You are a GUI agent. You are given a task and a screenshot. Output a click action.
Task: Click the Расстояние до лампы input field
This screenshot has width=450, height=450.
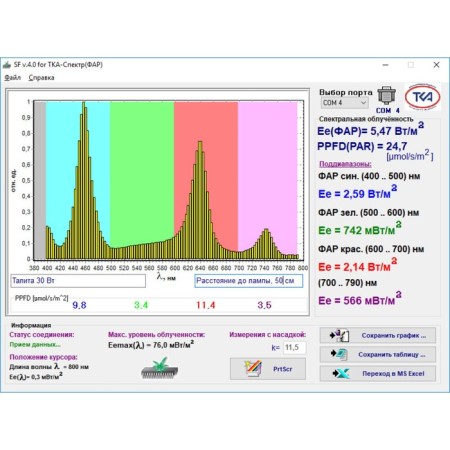coord(249,281)
